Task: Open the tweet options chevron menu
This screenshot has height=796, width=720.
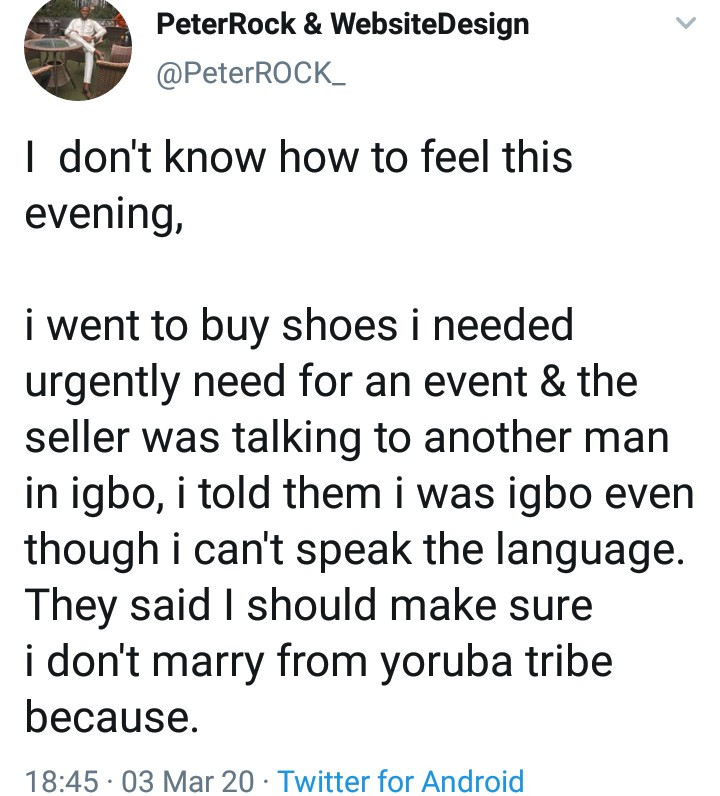Action: [x=687, y=25]
